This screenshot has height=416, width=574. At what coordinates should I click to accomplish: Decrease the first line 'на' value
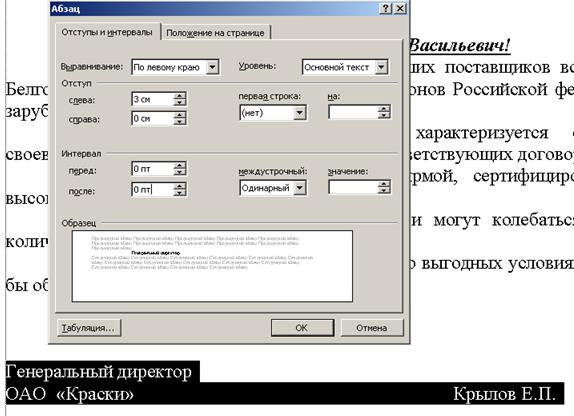click(384, 116)
